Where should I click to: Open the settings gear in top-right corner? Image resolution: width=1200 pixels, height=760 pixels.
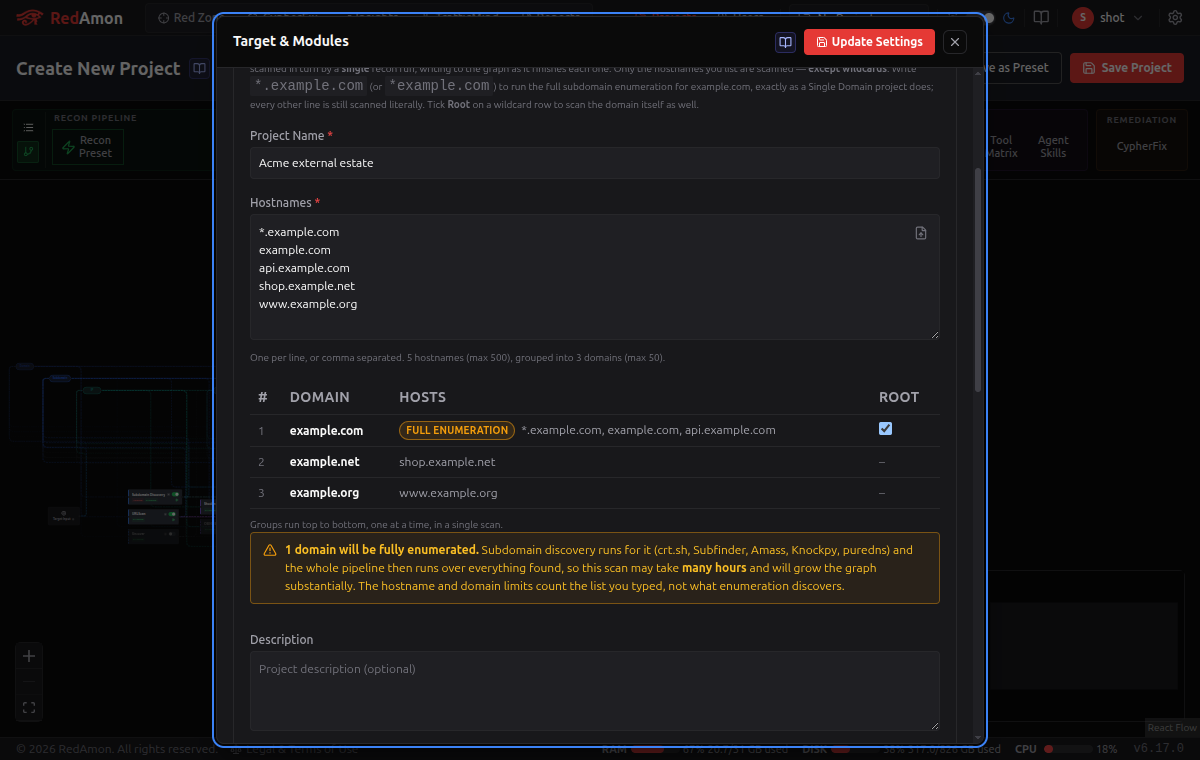1175,17
